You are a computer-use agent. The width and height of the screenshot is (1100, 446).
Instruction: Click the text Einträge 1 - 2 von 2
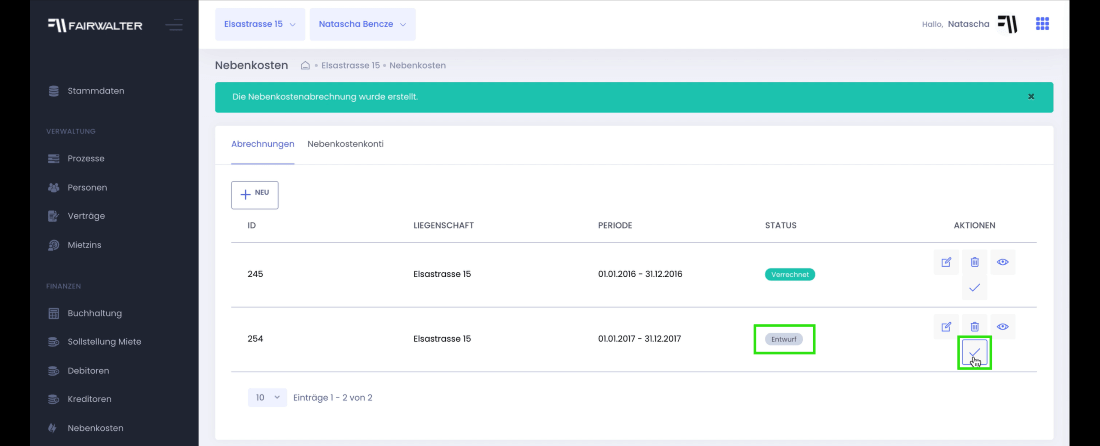click(x=333, y=398)
